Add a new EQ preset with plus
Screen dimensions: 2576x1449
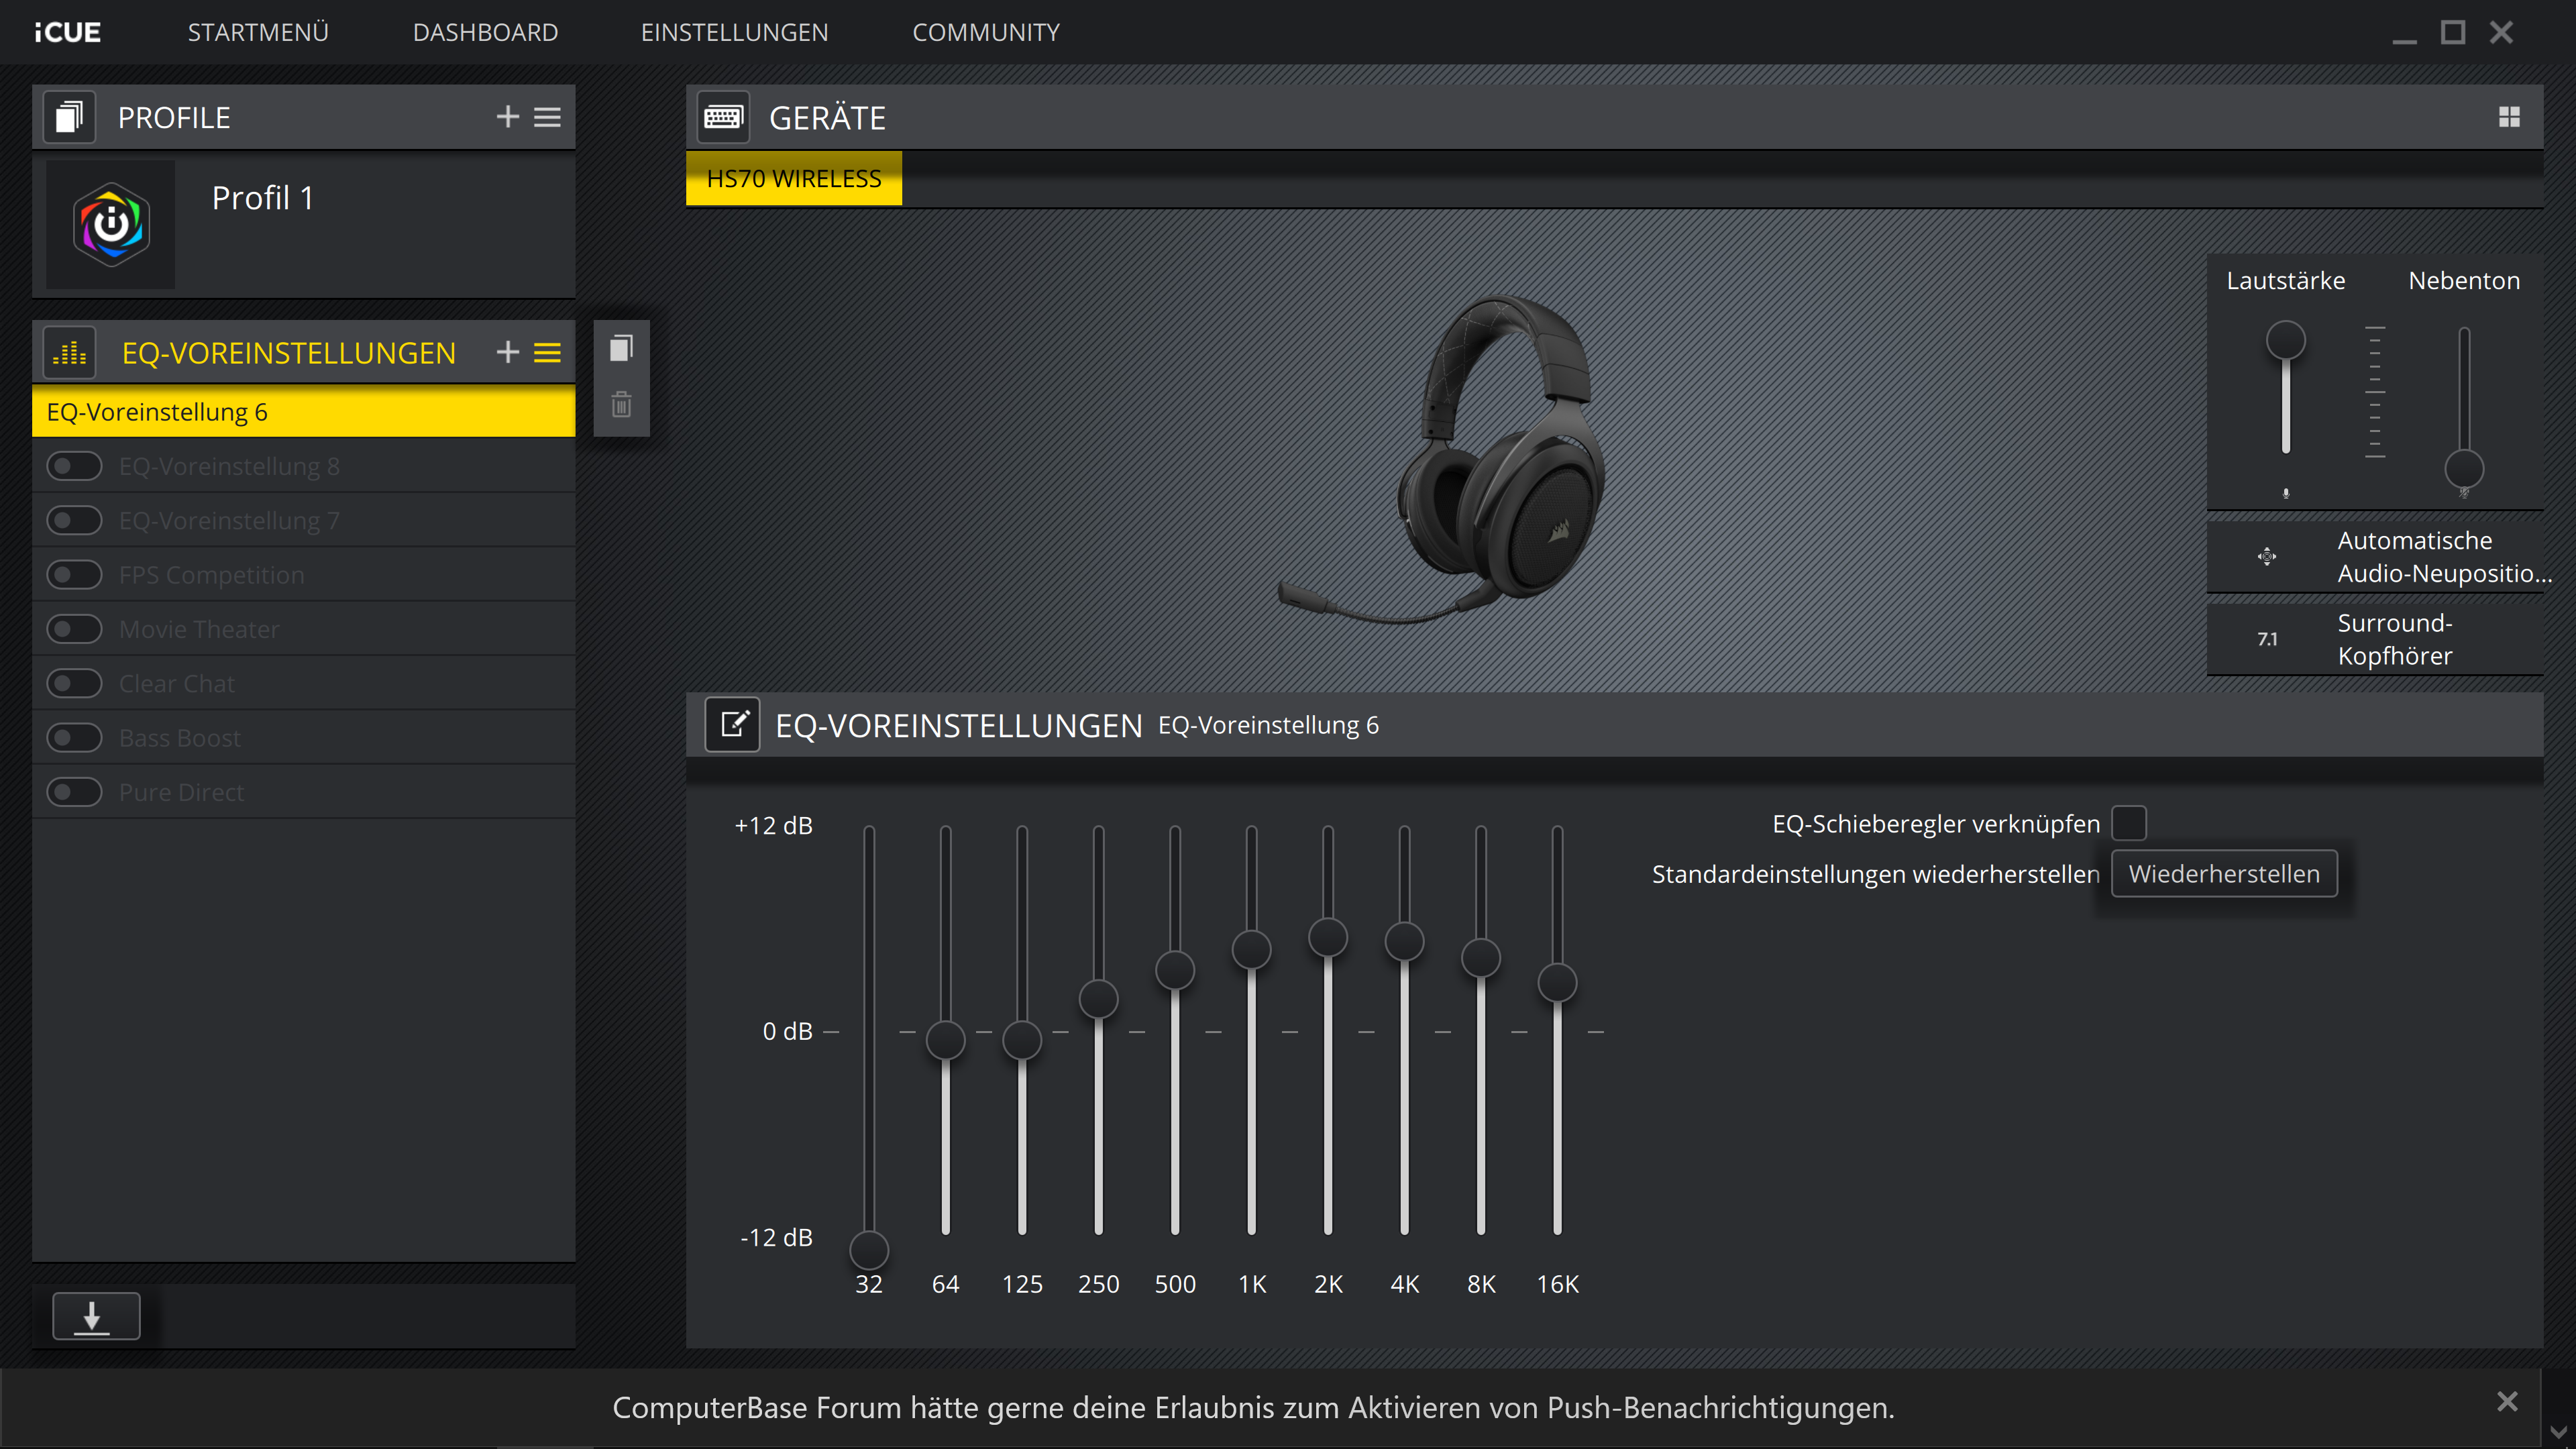tap(507, 352)
